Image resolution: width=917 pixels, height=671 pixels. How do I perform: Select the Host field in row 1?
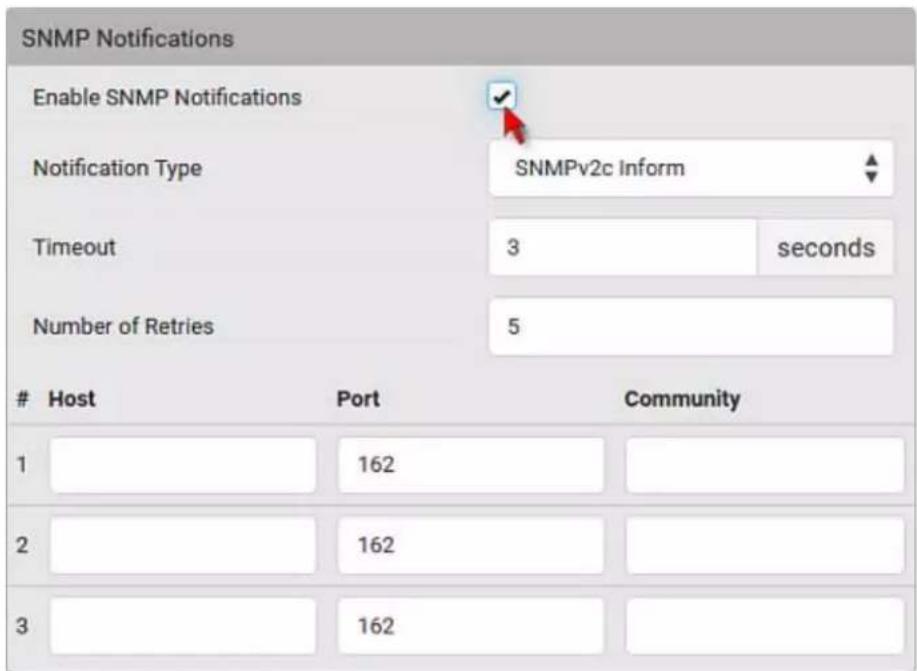click(183, 465)
